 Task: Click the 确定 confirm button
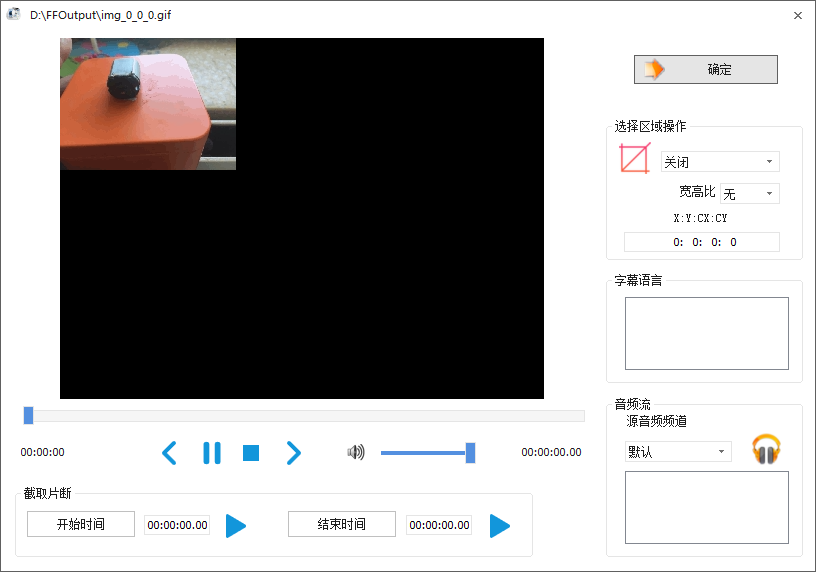(706, 69)
